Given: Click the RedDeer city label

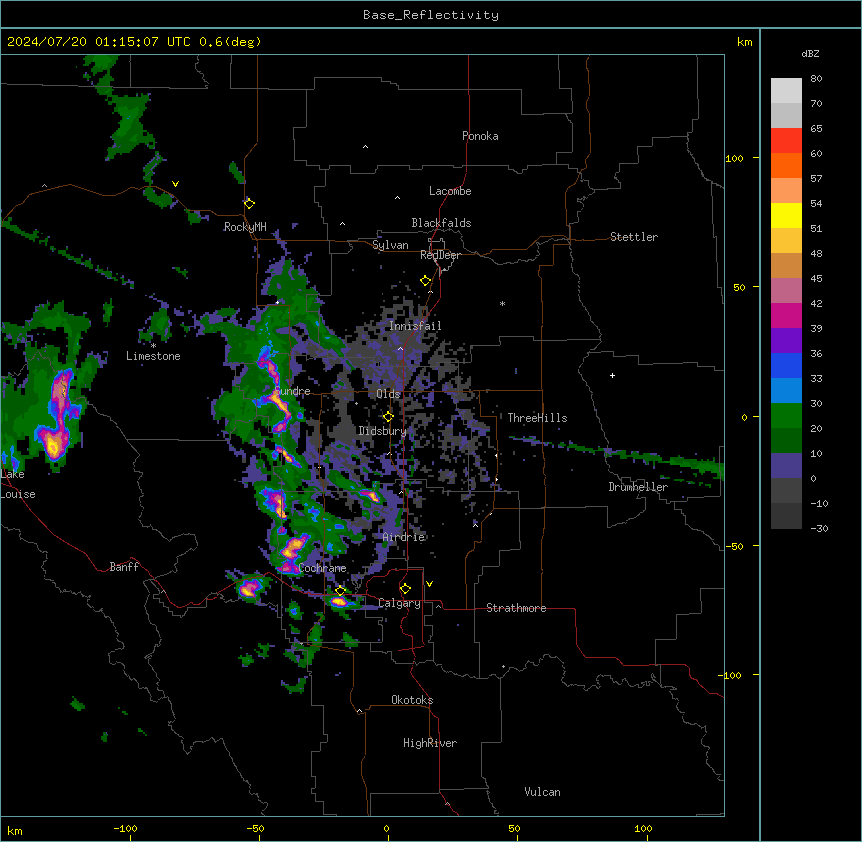Looking at the screenshot, I should coord(440,255).
